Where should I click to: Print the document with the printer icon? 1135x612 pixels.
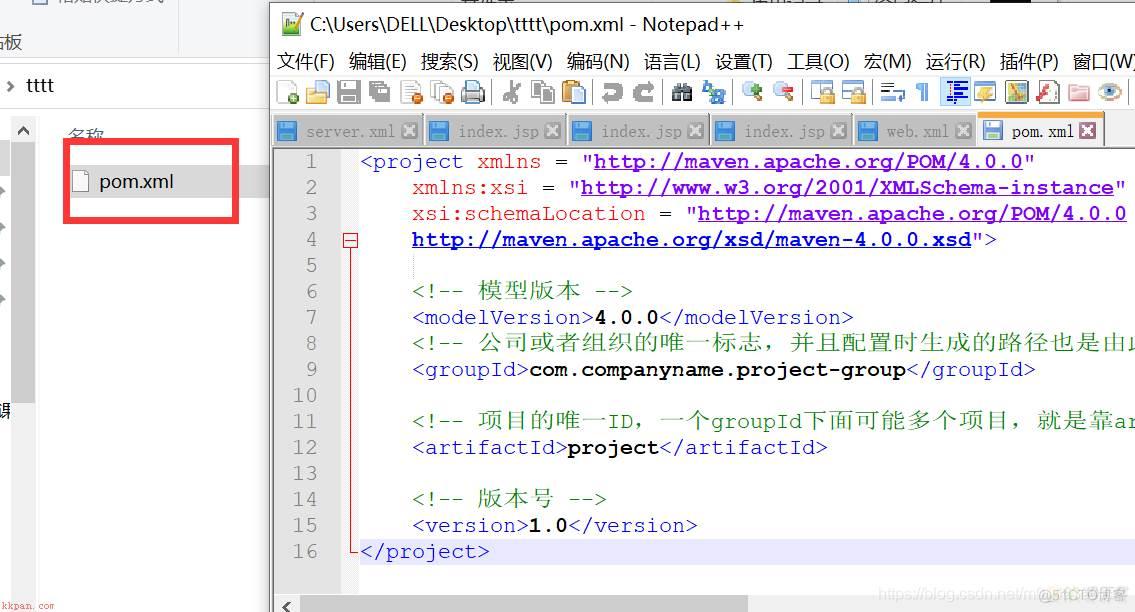[473, 92]
